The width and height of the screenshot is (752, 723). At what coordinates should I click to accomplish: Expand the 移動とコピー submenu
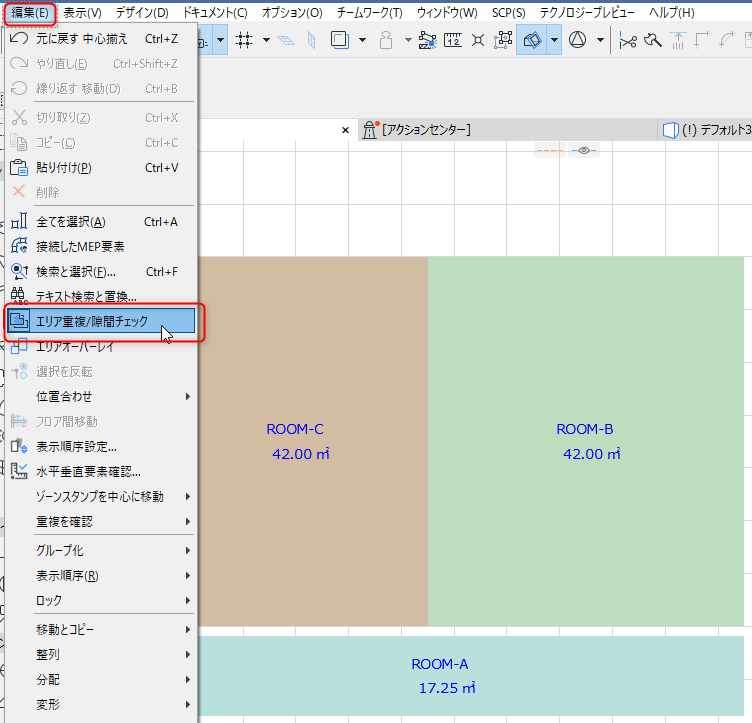coord(101,630)
